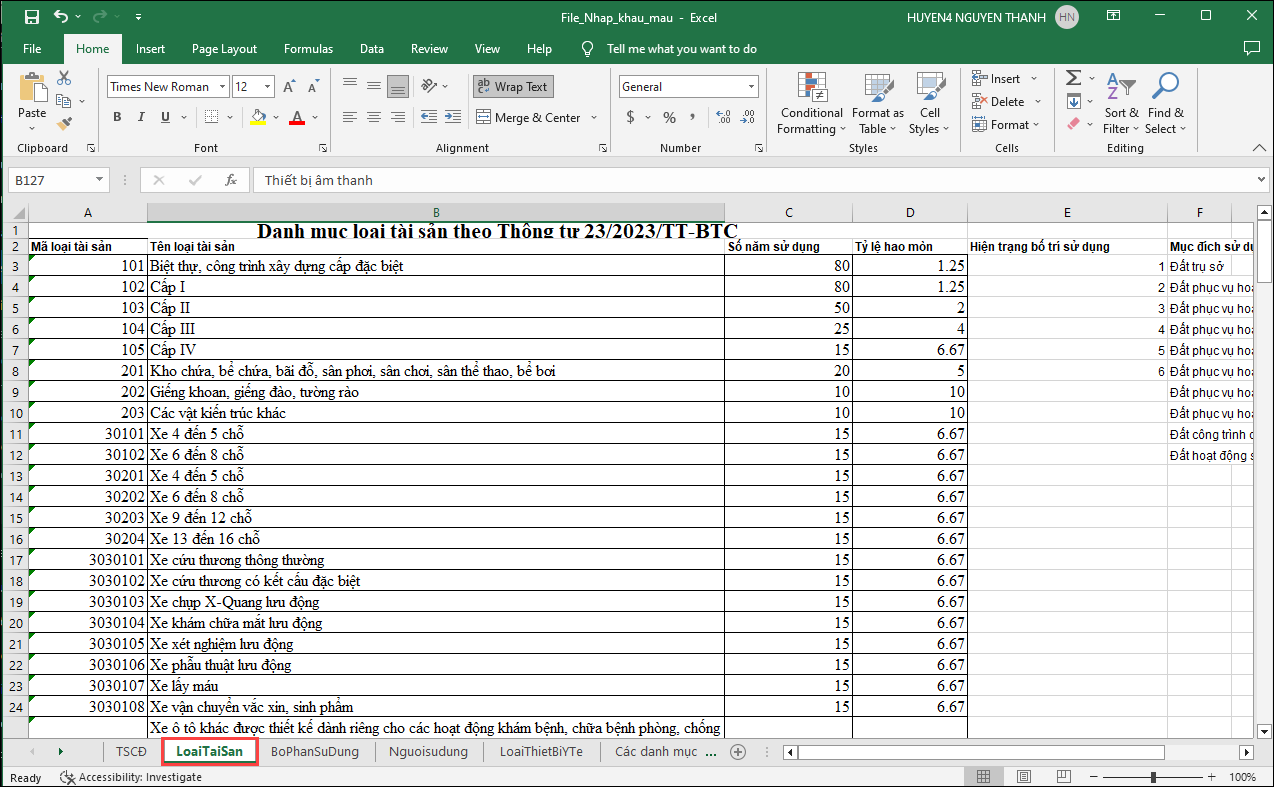Click the Save icon in title bar
Image resolution: width=1274 pixels, height=787 pixels.
(31, 17)
